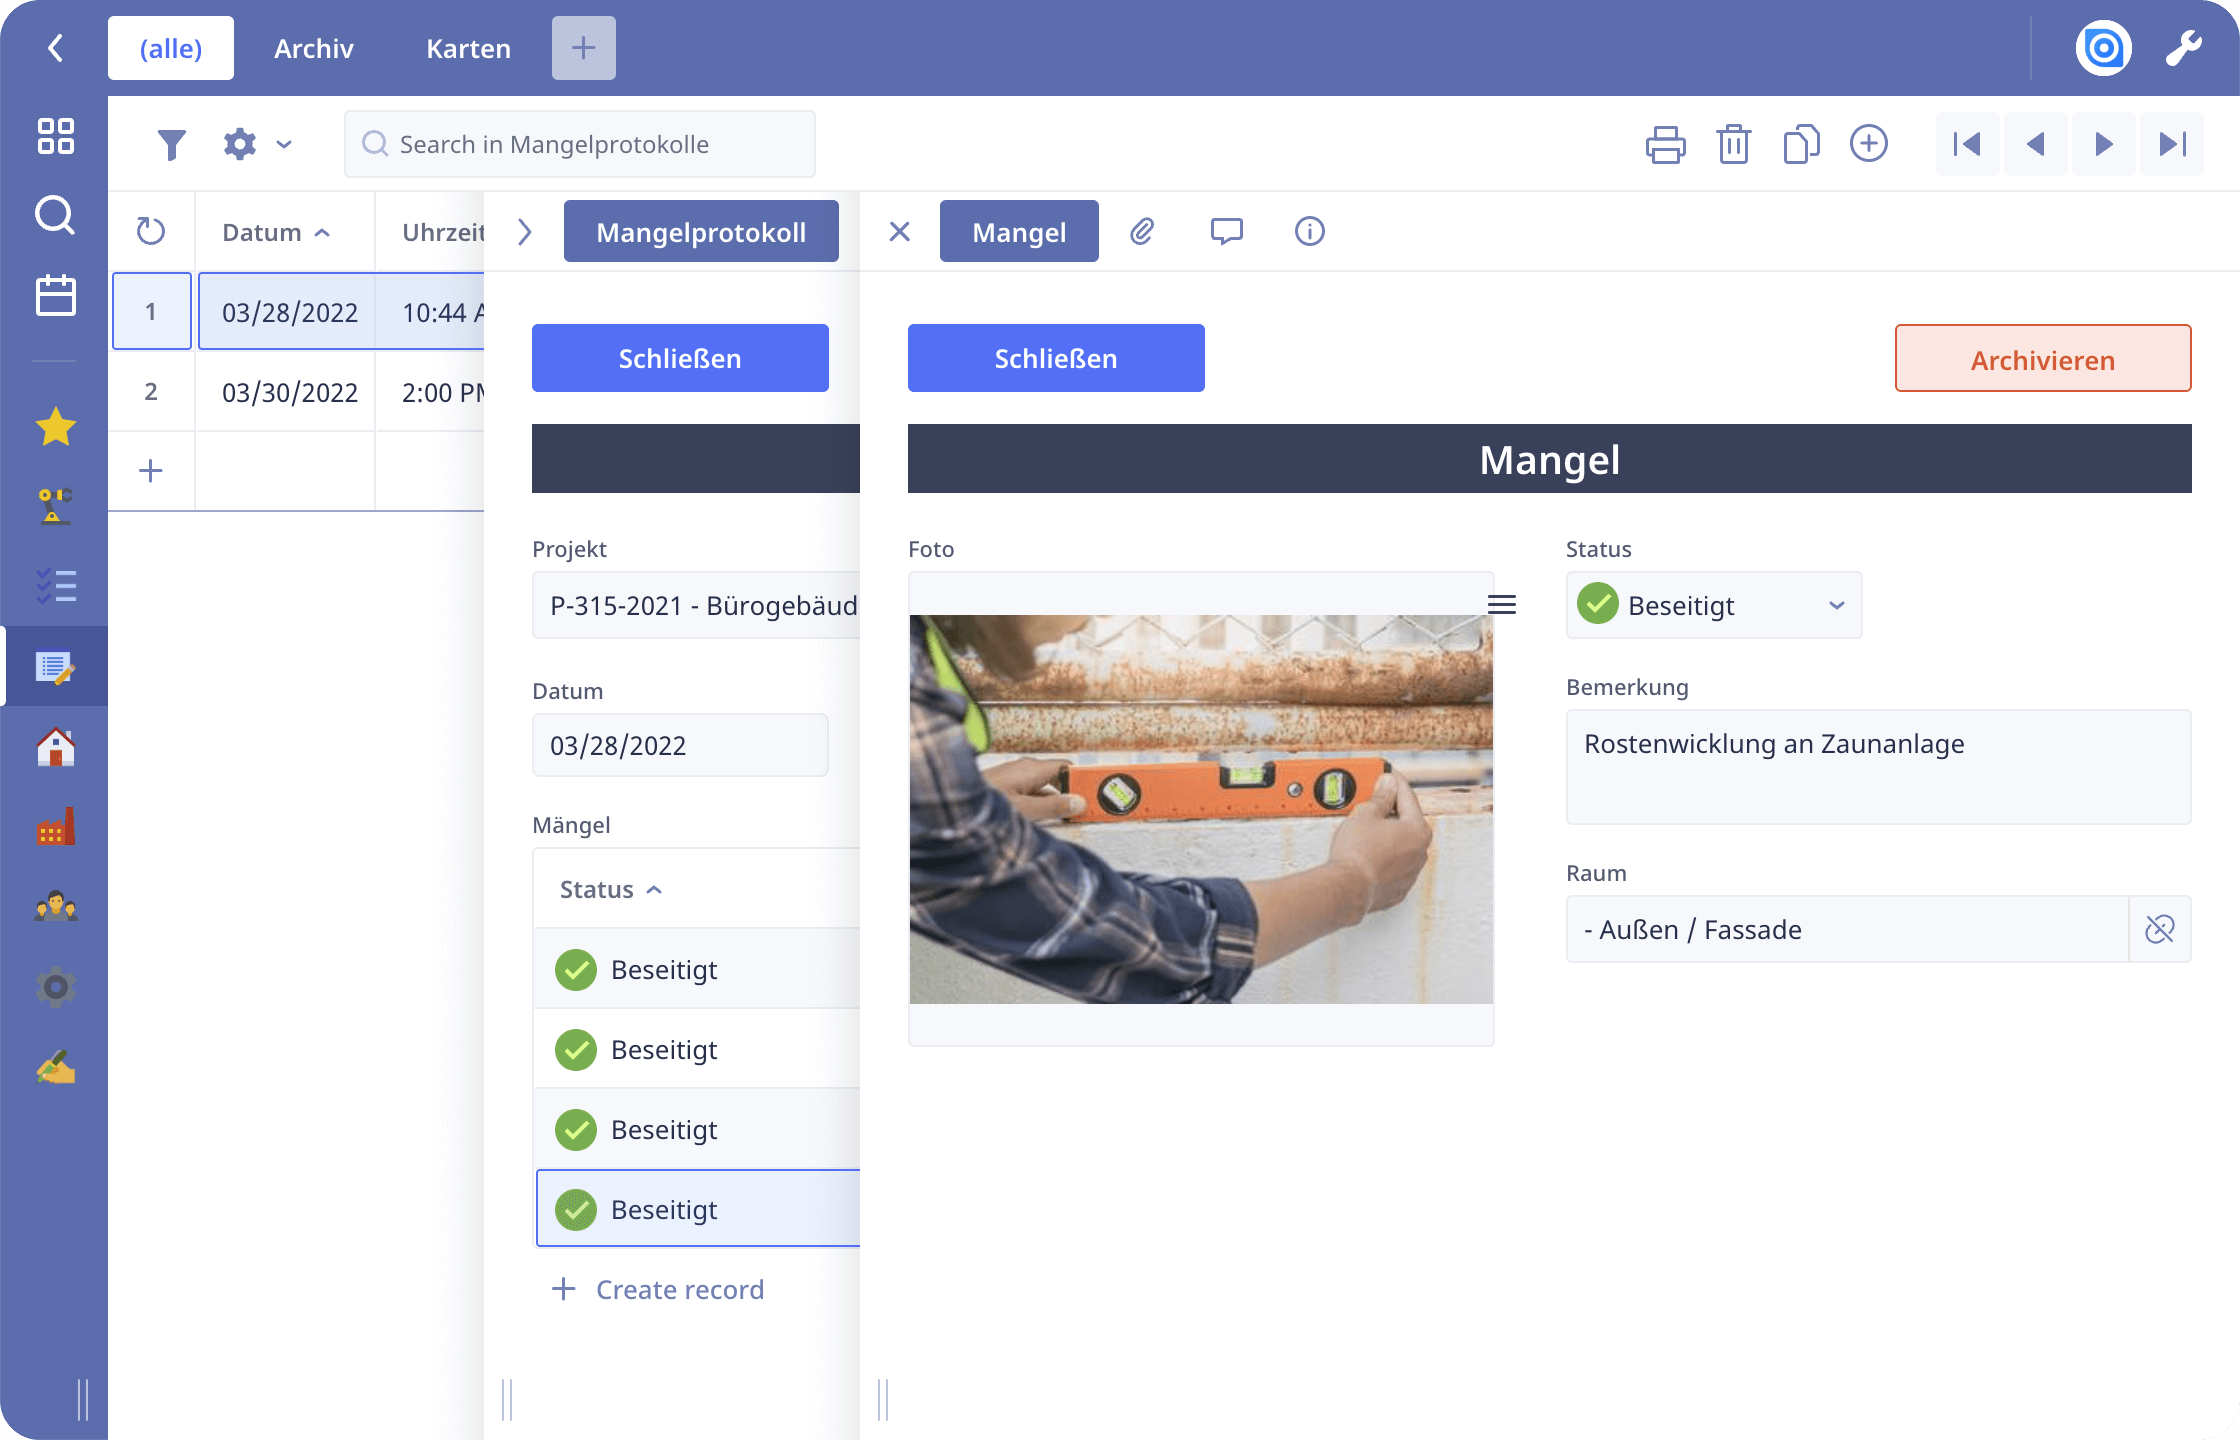The image size is (2240, 1440).
Task: Open the comments speech bubble tab
Action: point(1226,231)
